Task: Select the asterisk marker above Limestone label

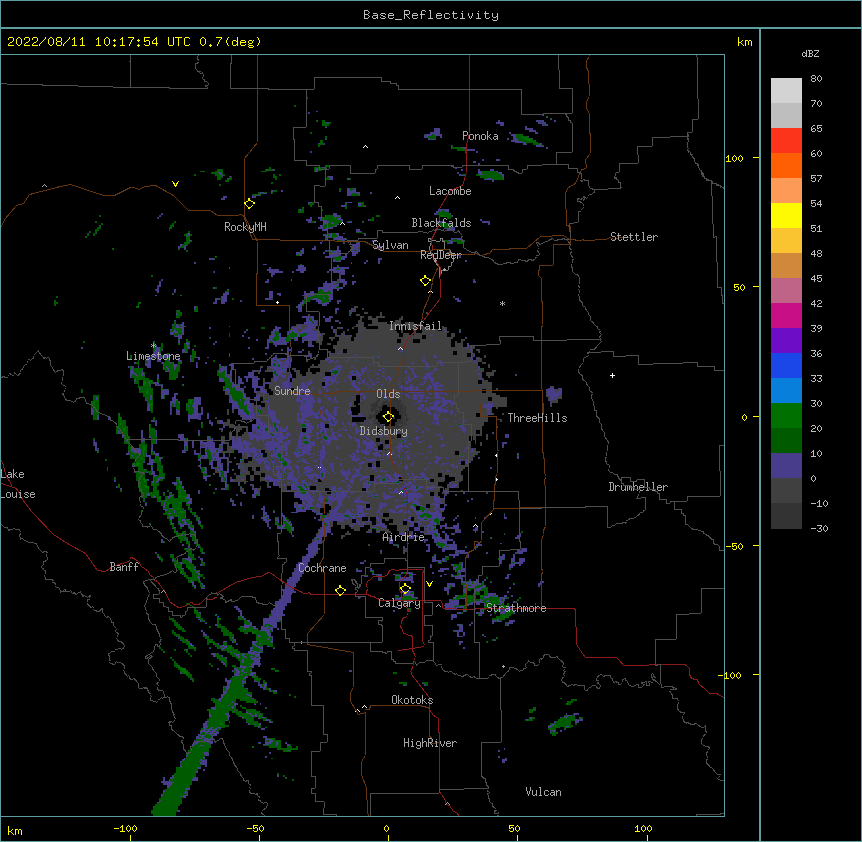Action: [x=153, y=346]
